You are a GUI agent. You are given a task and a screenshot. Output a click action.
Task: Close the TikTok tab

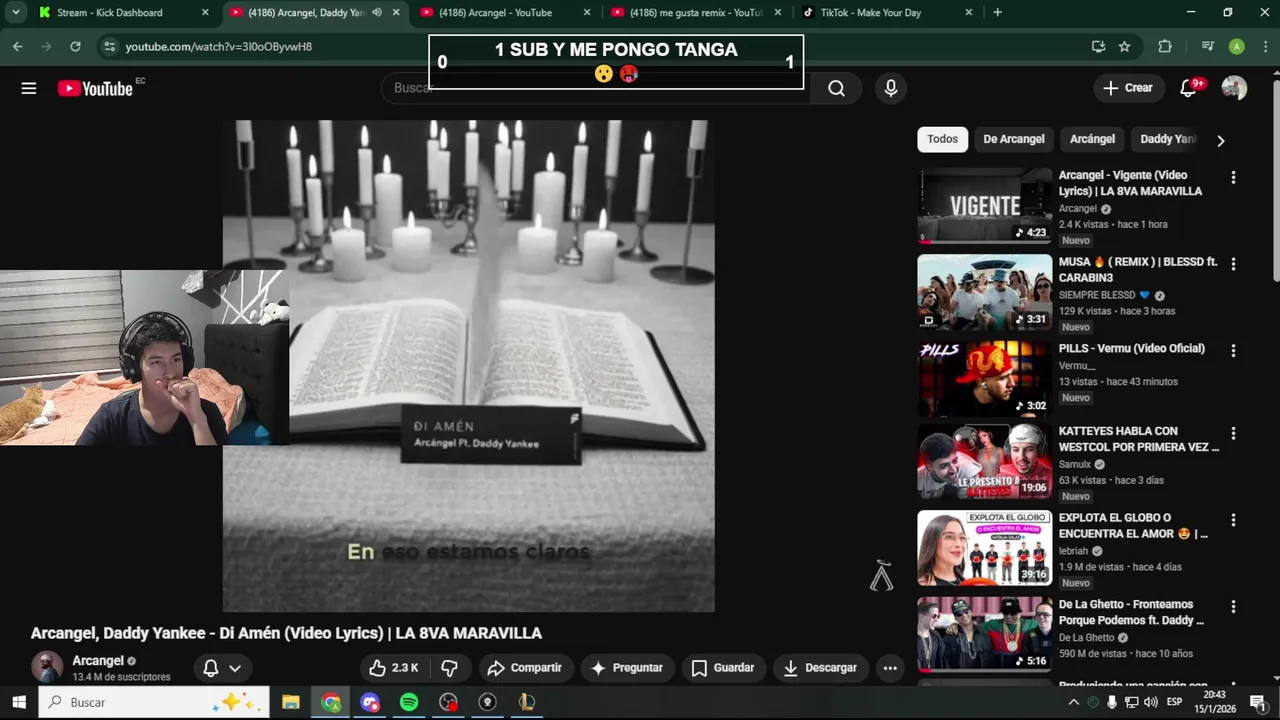tap(968, 13)
